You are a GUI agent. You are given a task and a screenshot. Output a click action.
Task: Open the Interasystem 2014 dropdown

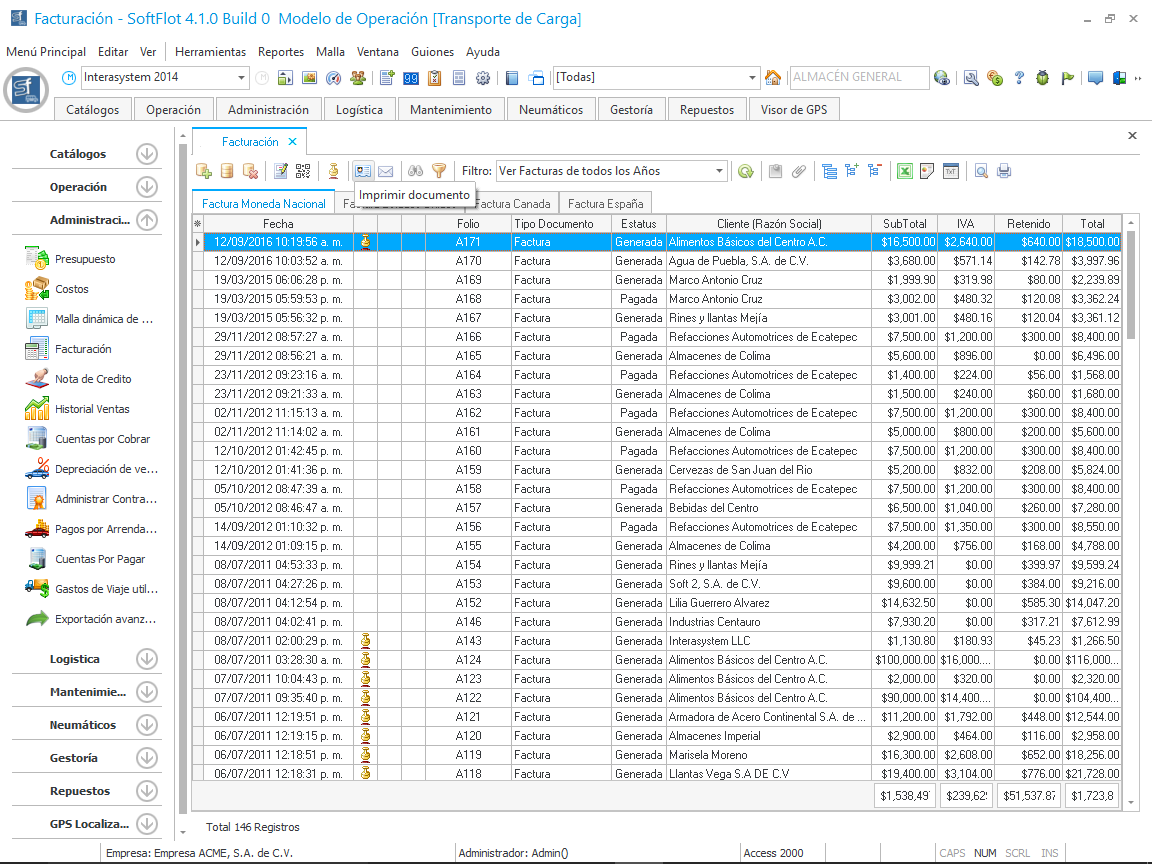click(242, 78)
